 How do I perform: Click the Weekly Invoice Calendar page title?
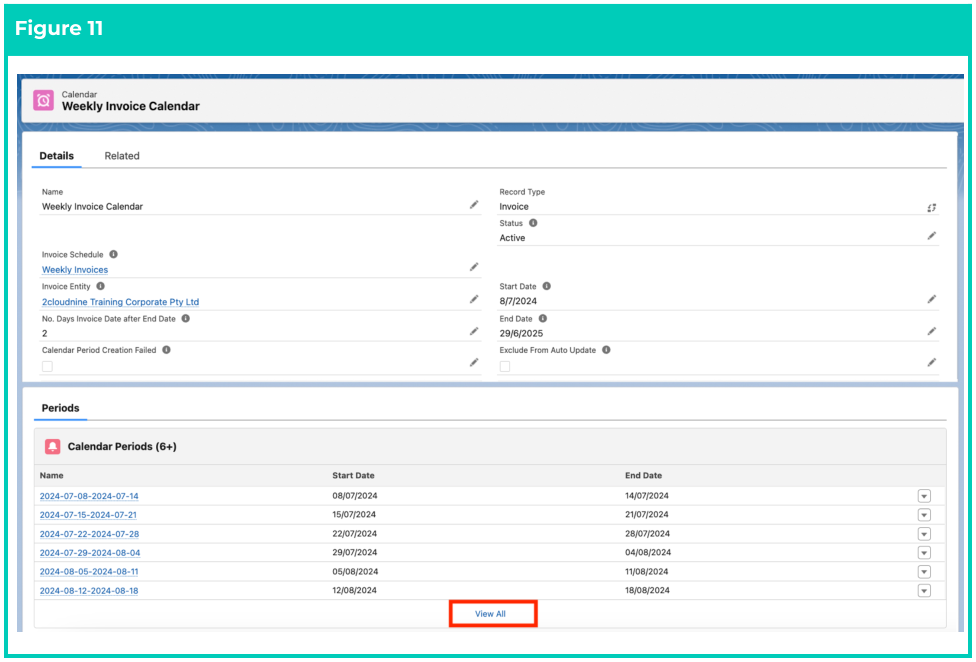pos(131,106)
